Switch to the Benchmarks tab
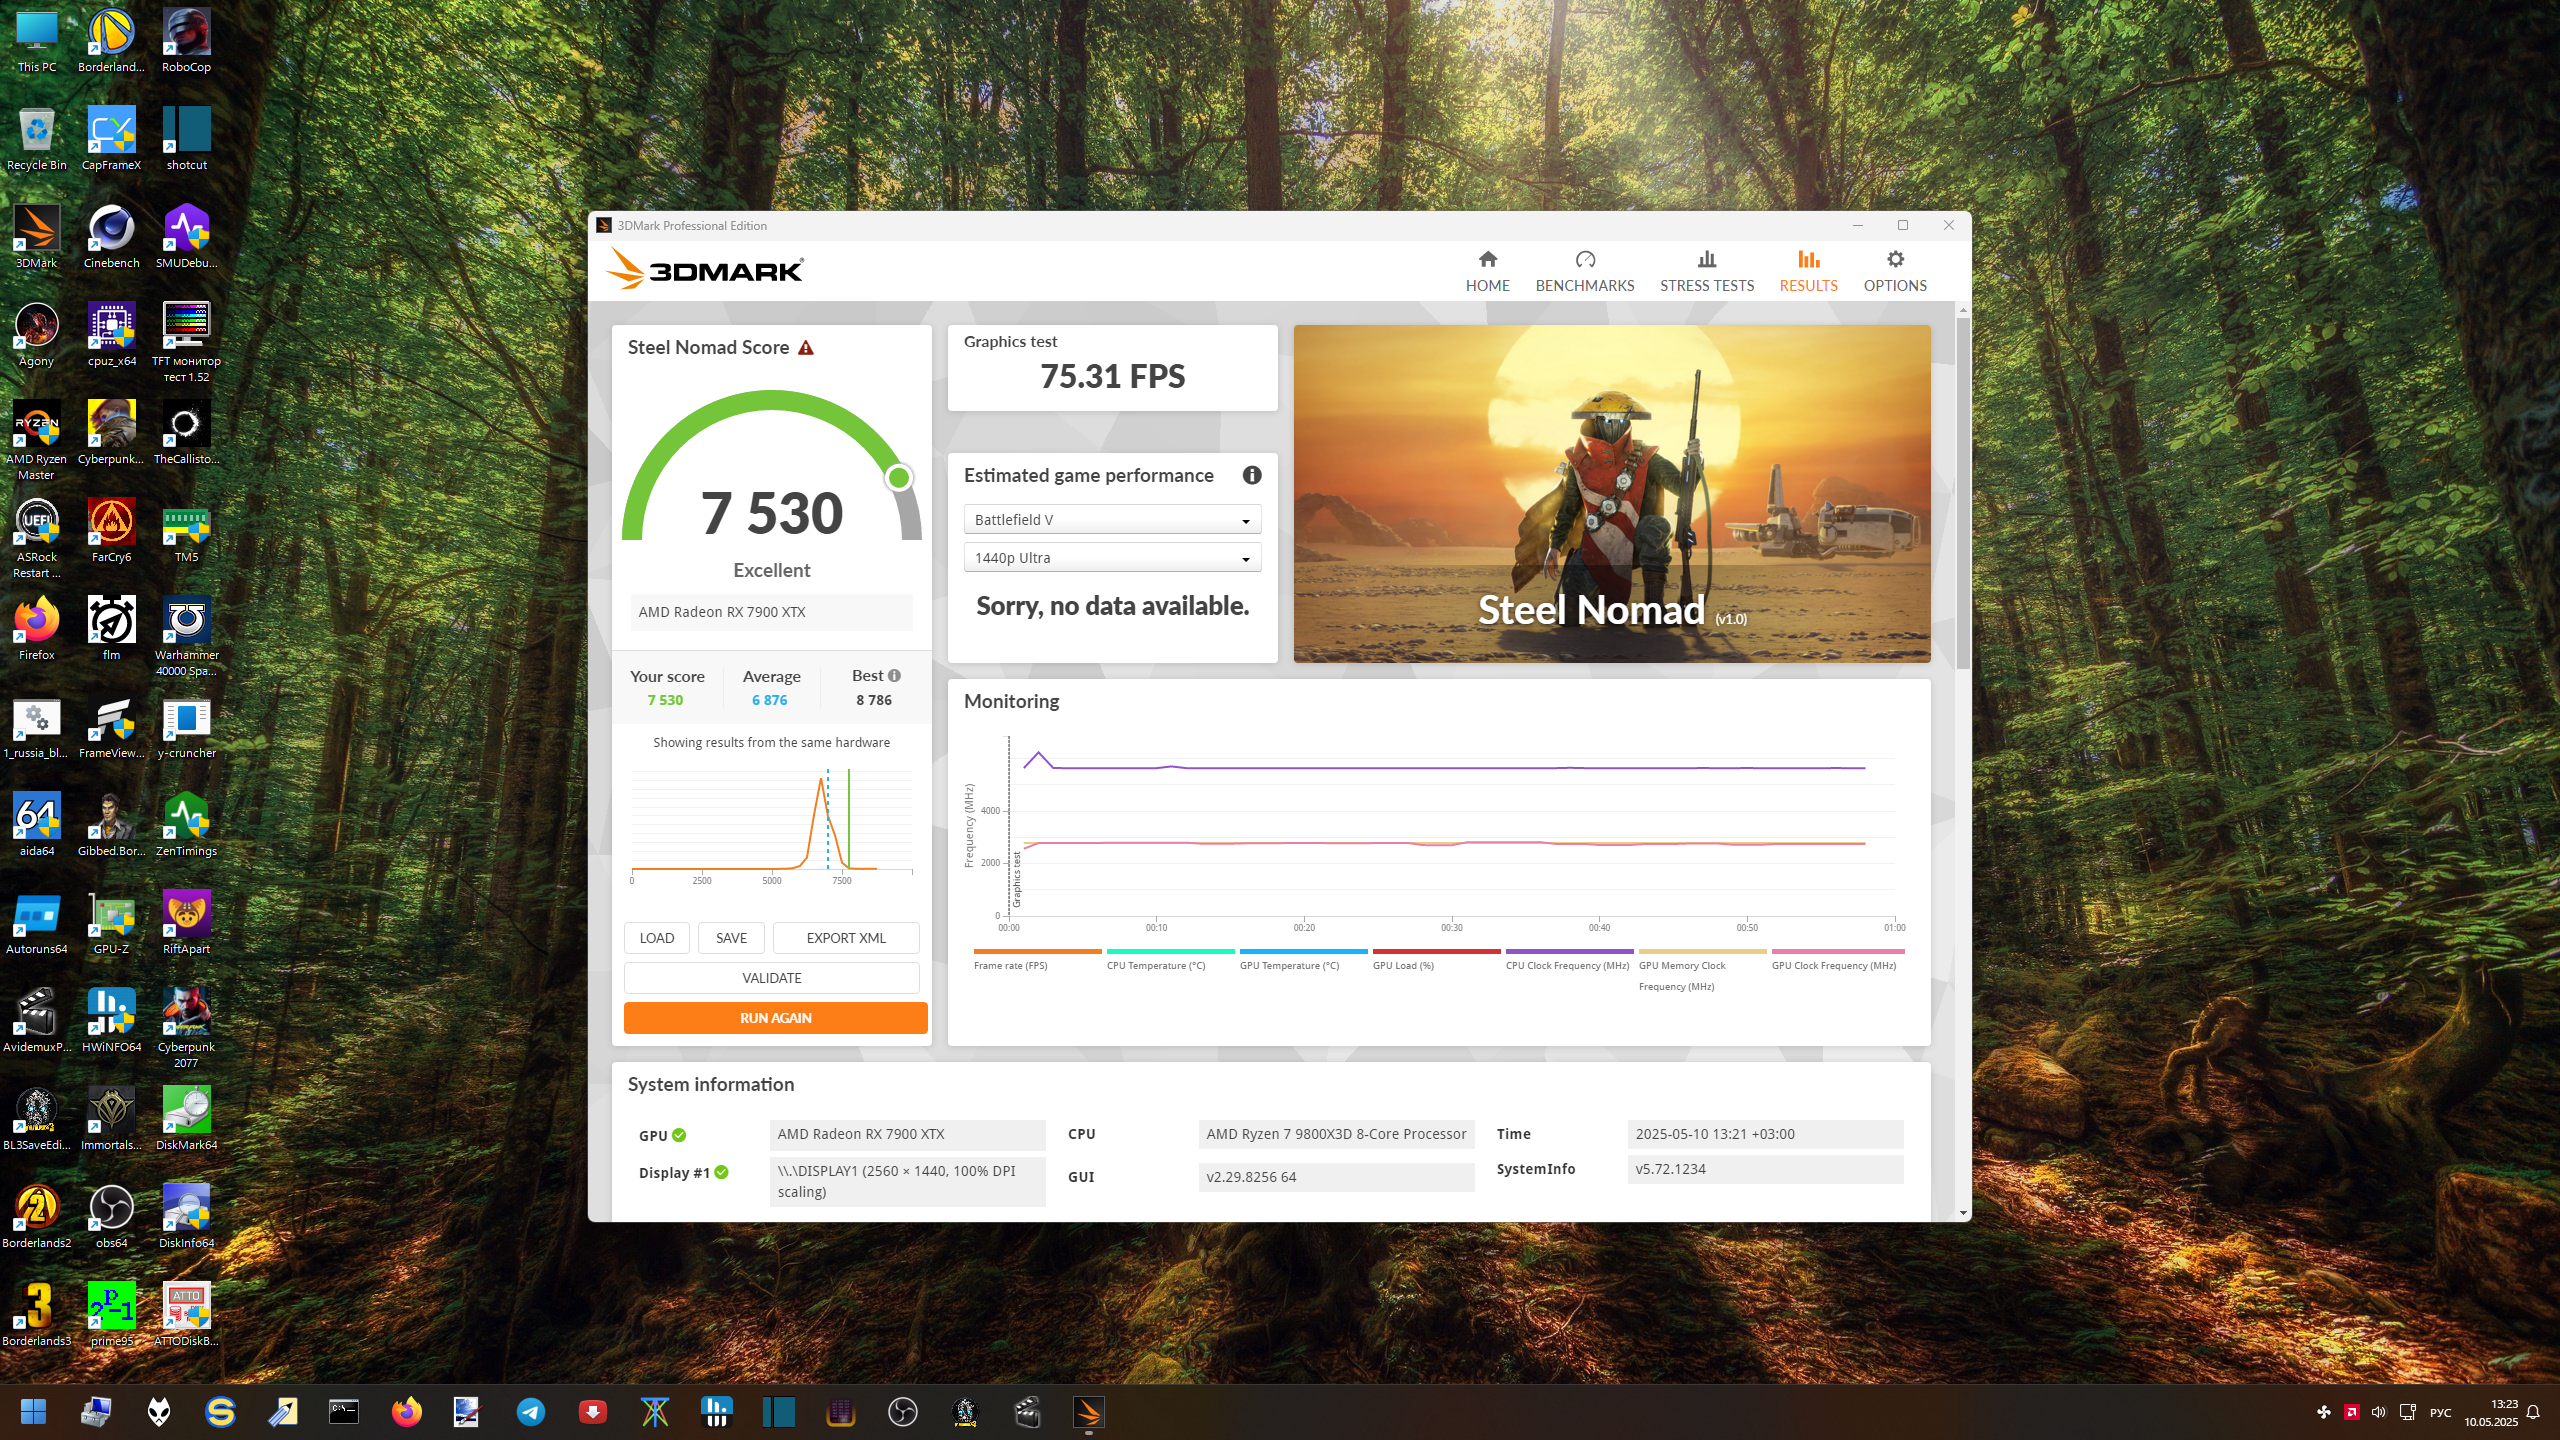 coord(1584,271)
